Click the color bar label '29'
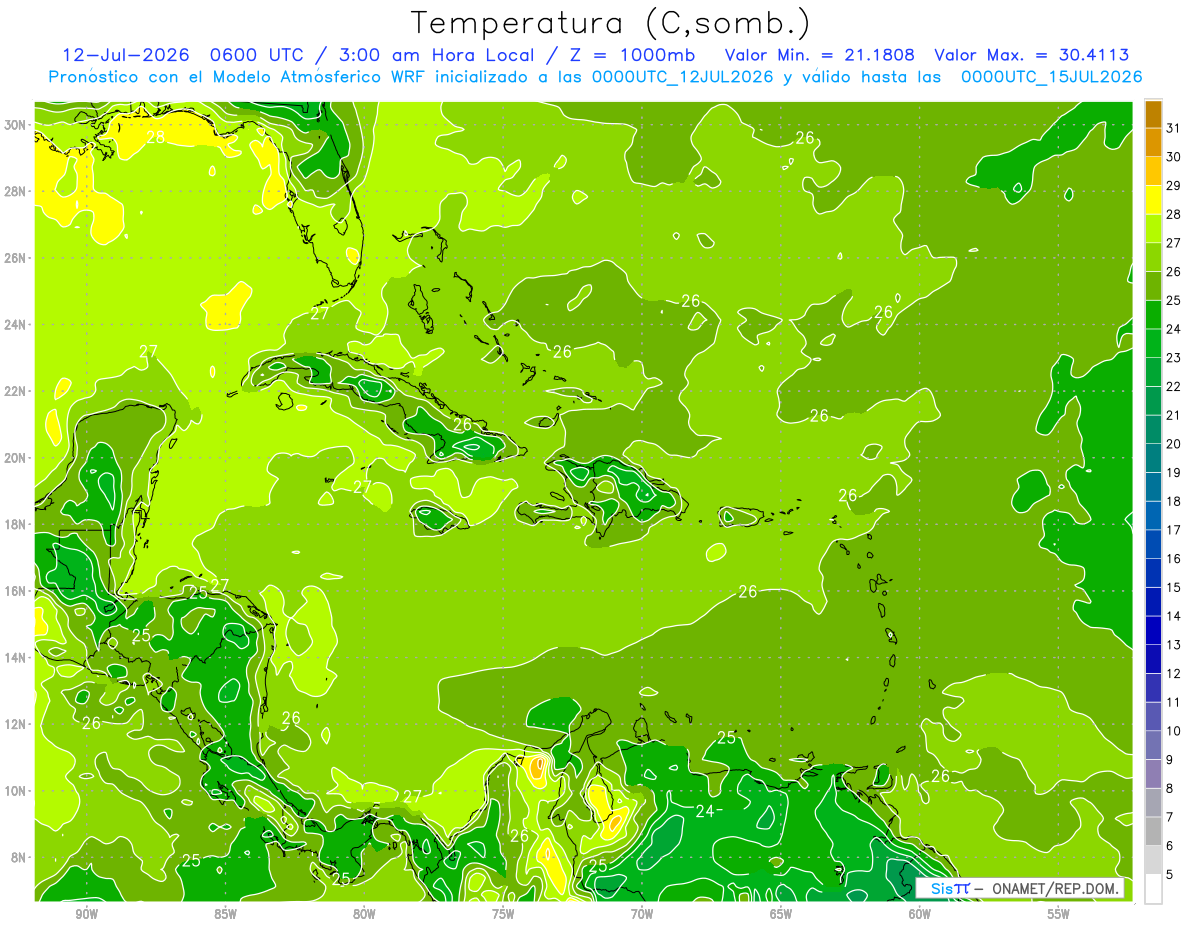Image resolution: width=1200 pixels, height=927 pixels. [1174, 186]
